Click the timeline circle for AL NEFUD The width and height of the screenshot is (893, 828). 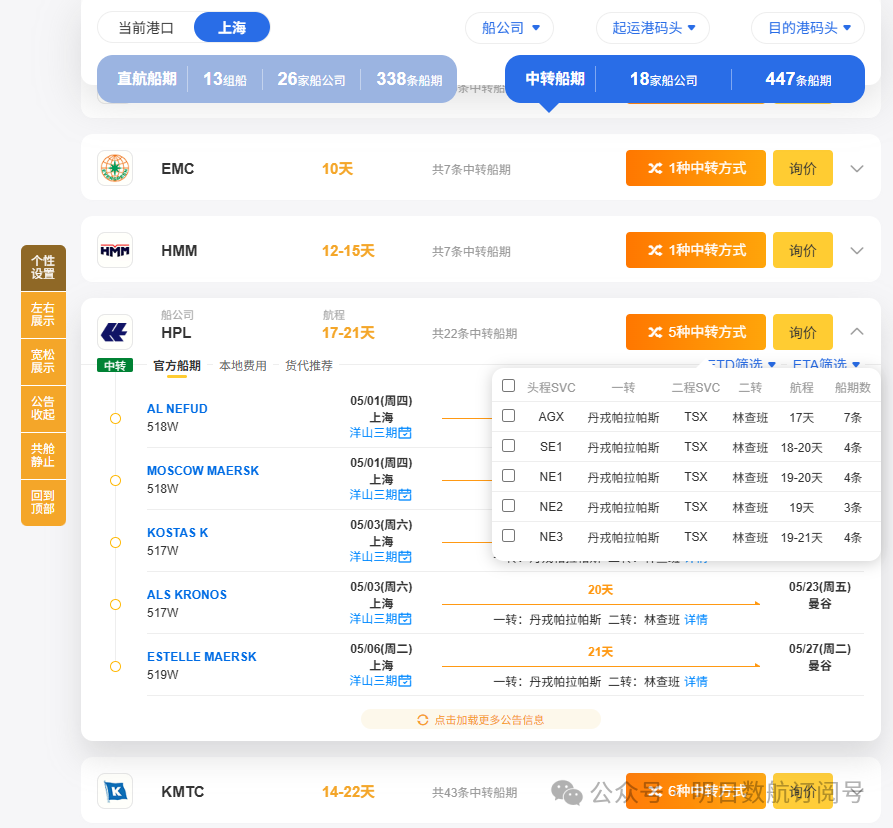point(116,419)
